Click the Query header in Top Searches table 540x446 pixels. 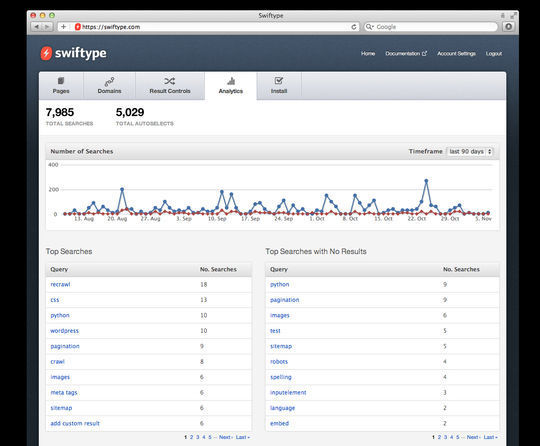(x=59, y=269)
